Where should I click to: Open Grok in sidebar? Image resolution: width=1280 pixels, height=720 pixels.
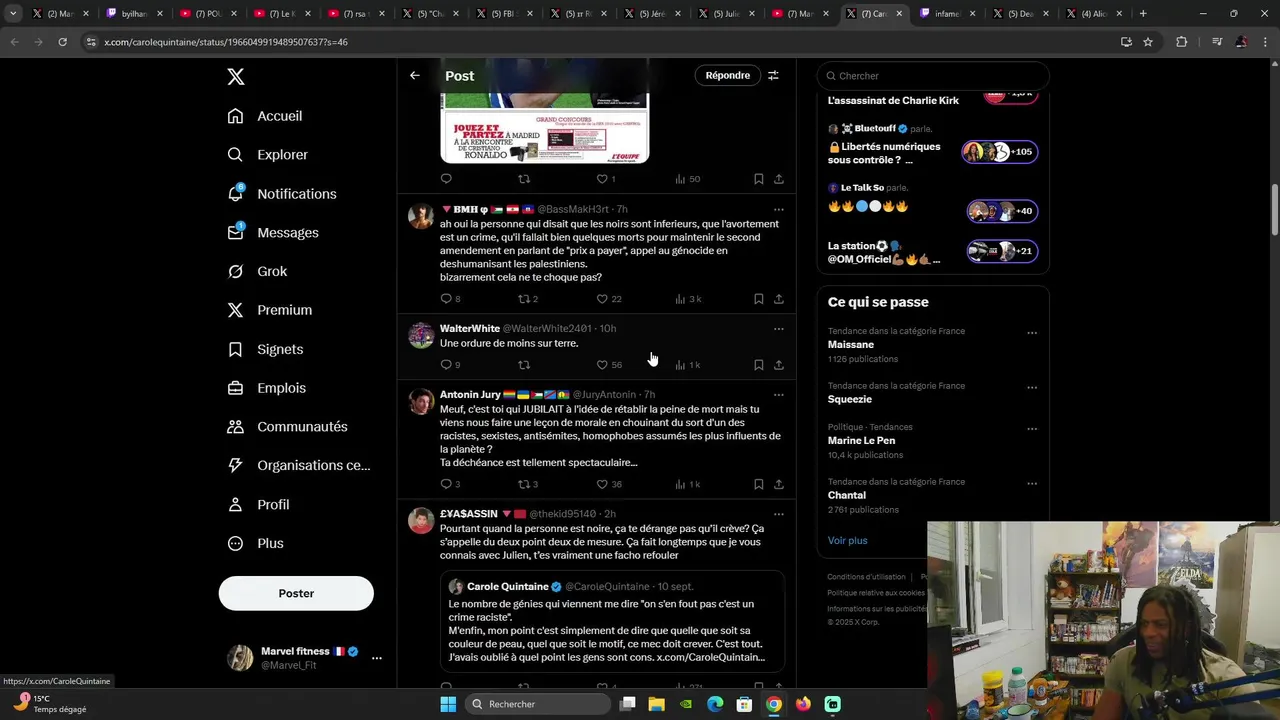point(258,271)
